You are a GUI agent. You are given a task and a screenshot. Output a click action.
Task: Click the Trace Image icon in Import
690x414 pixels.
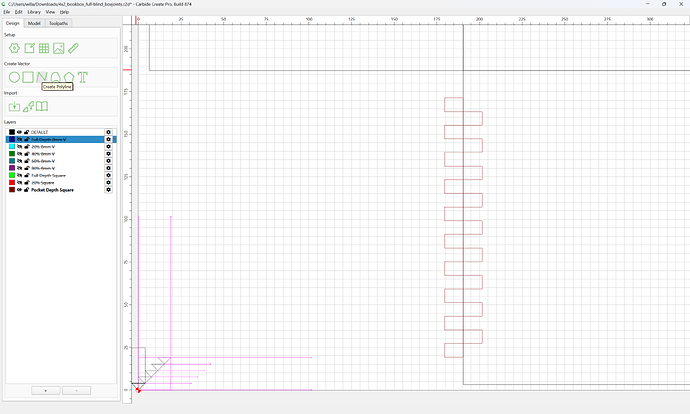pos(28,106)
